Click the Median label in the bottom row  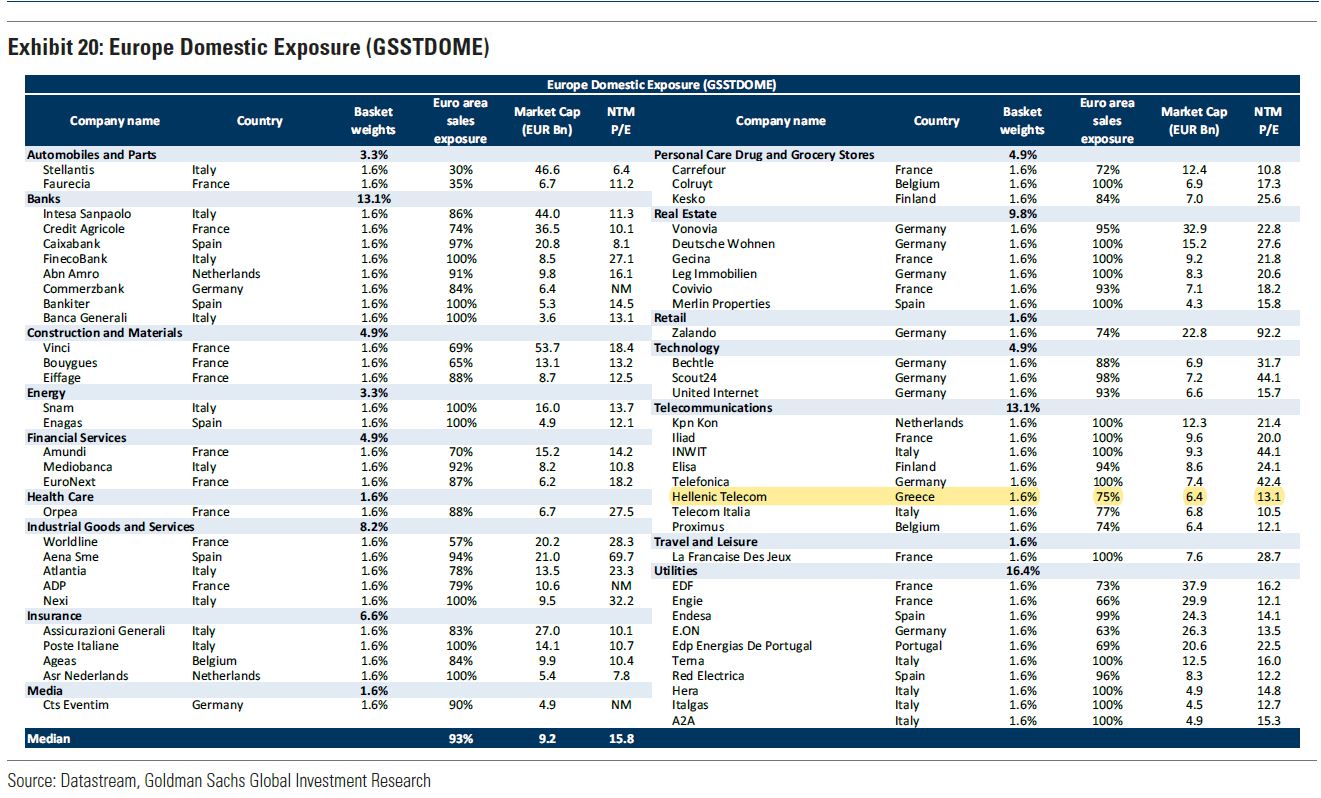(49, 739)
